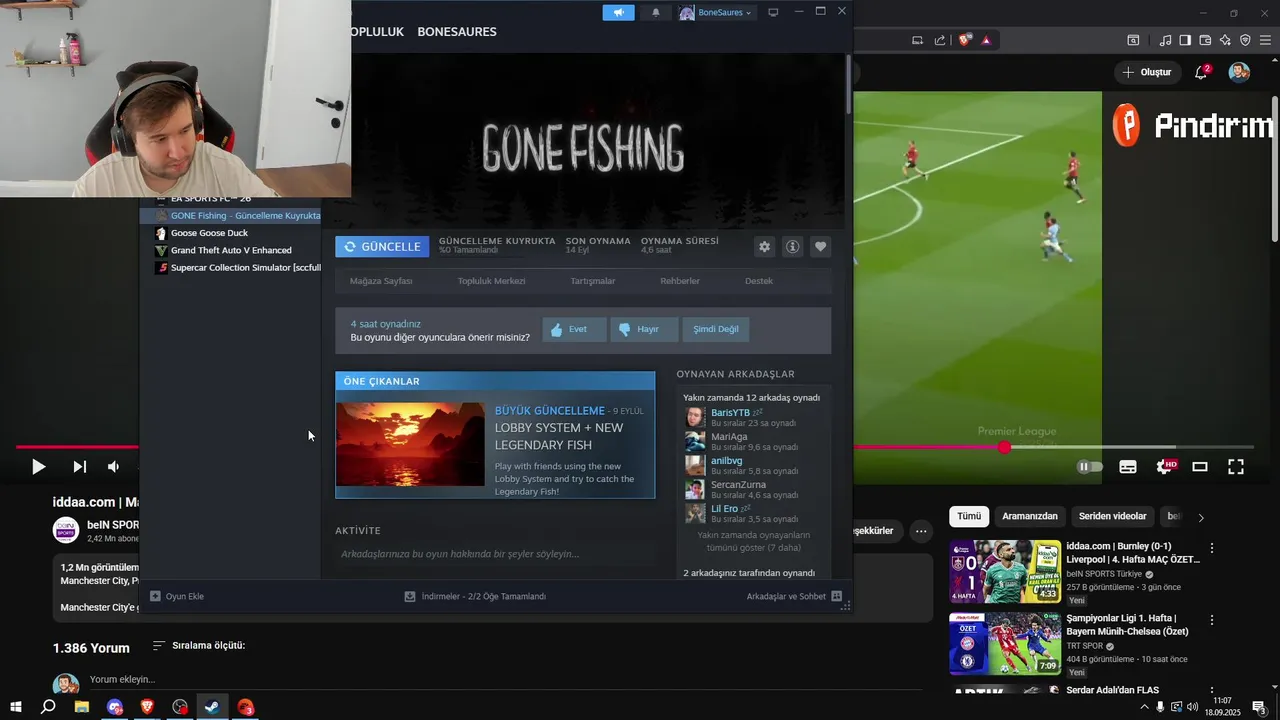Open the Tartışmalar tab
Image resolution: width=1280 pixels, height=720 pixels.
pyautogui.click(x=593, y=281)
